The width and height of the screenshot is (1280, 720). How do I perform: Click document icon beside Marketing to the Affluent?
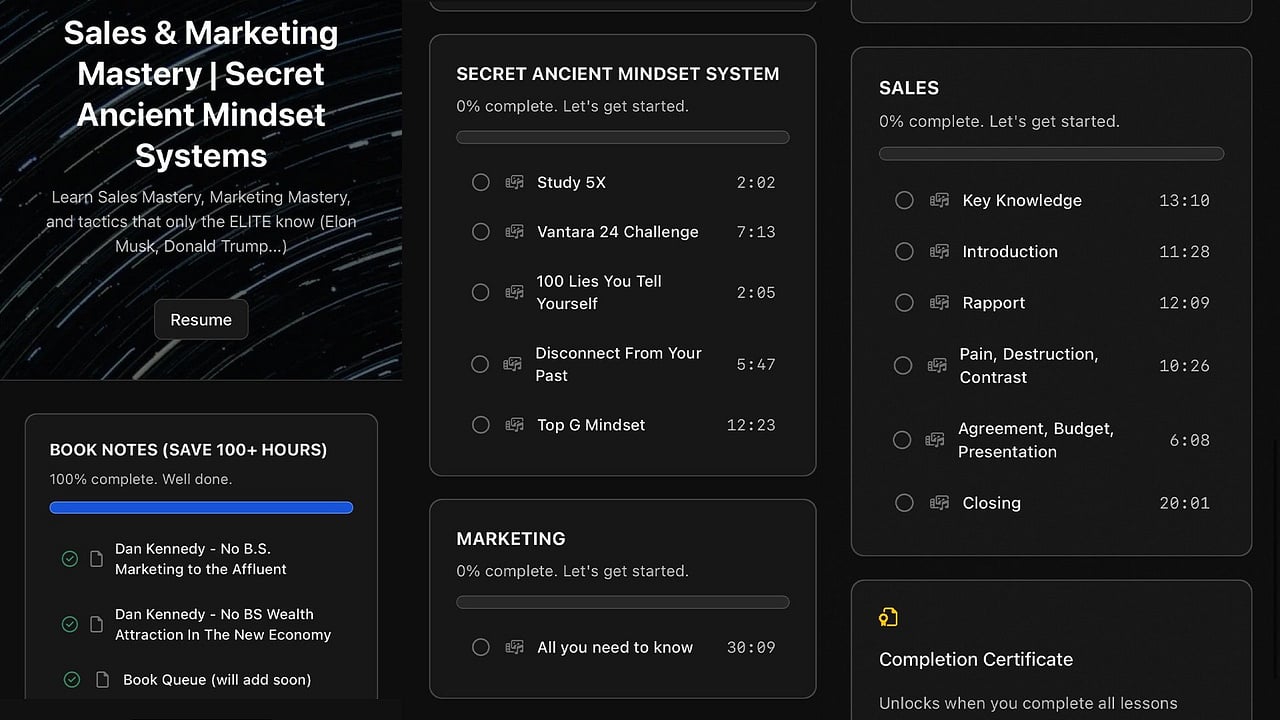(x=96, y=559)
